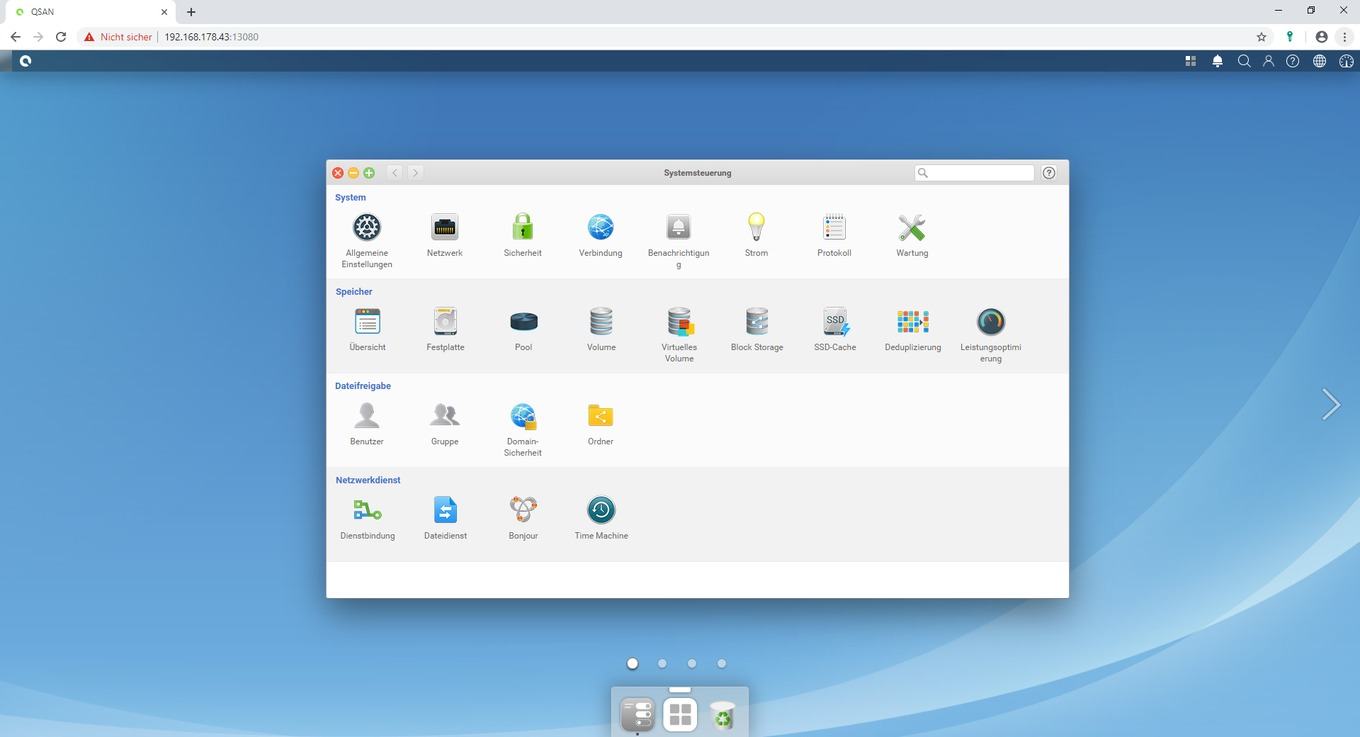Close the Systemsteuerung window
The image size is (1360, 737).
click(338, 173)
